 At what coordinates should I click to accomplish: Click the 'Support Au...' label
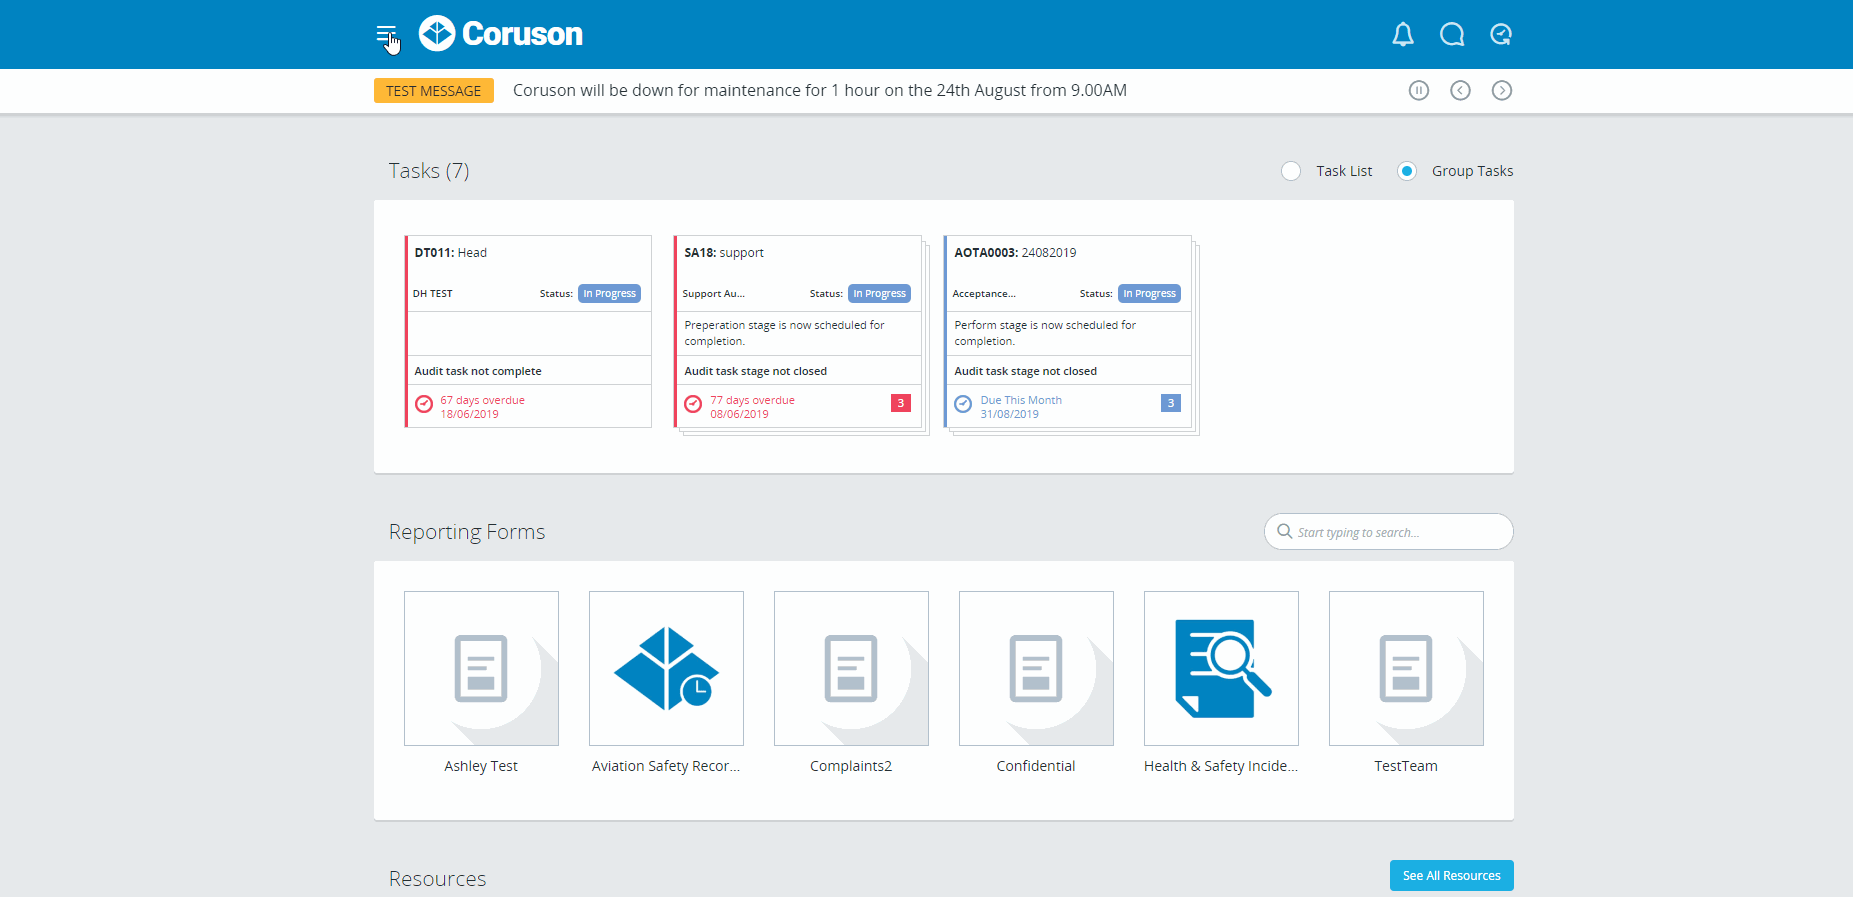713,294
